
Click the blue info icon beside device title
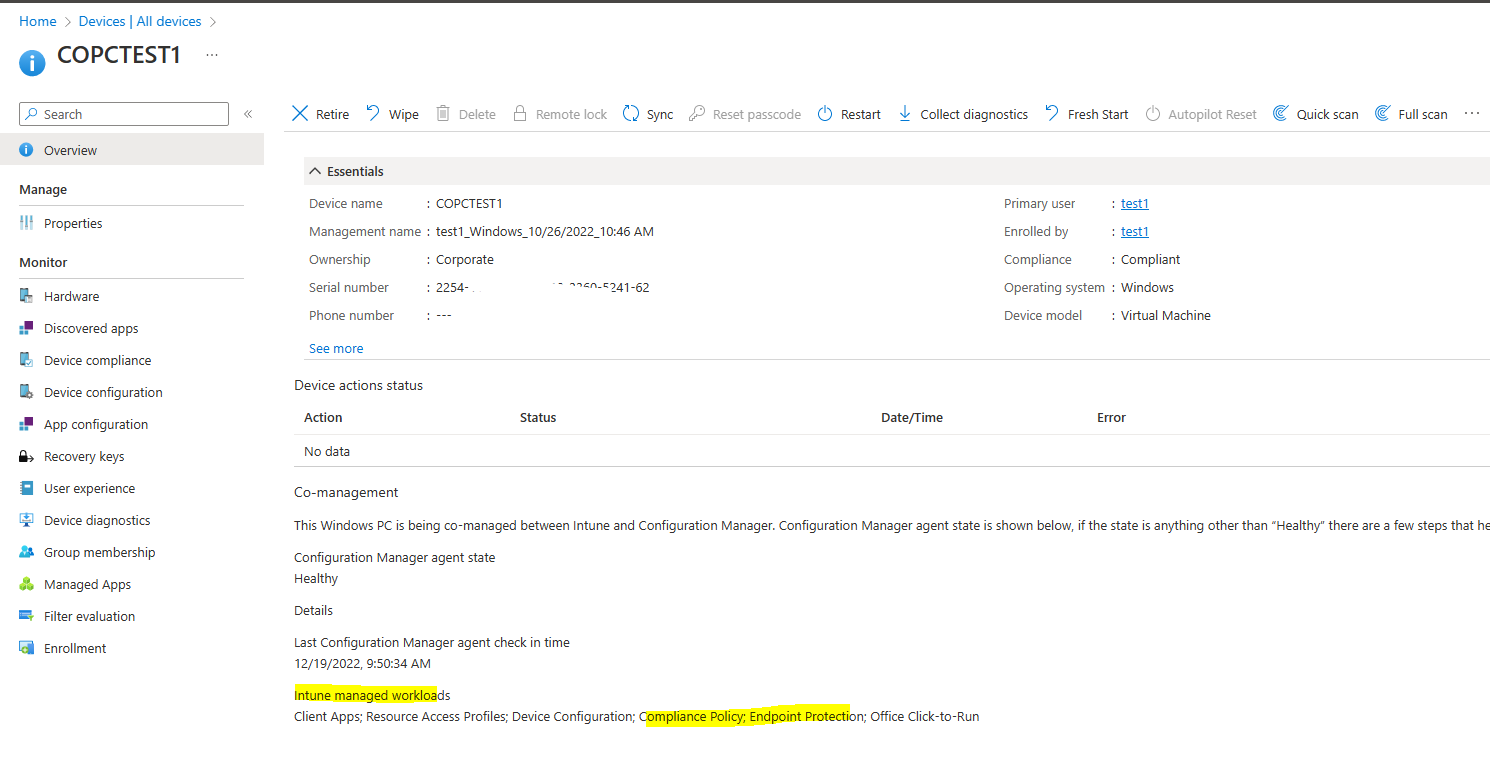32,62
